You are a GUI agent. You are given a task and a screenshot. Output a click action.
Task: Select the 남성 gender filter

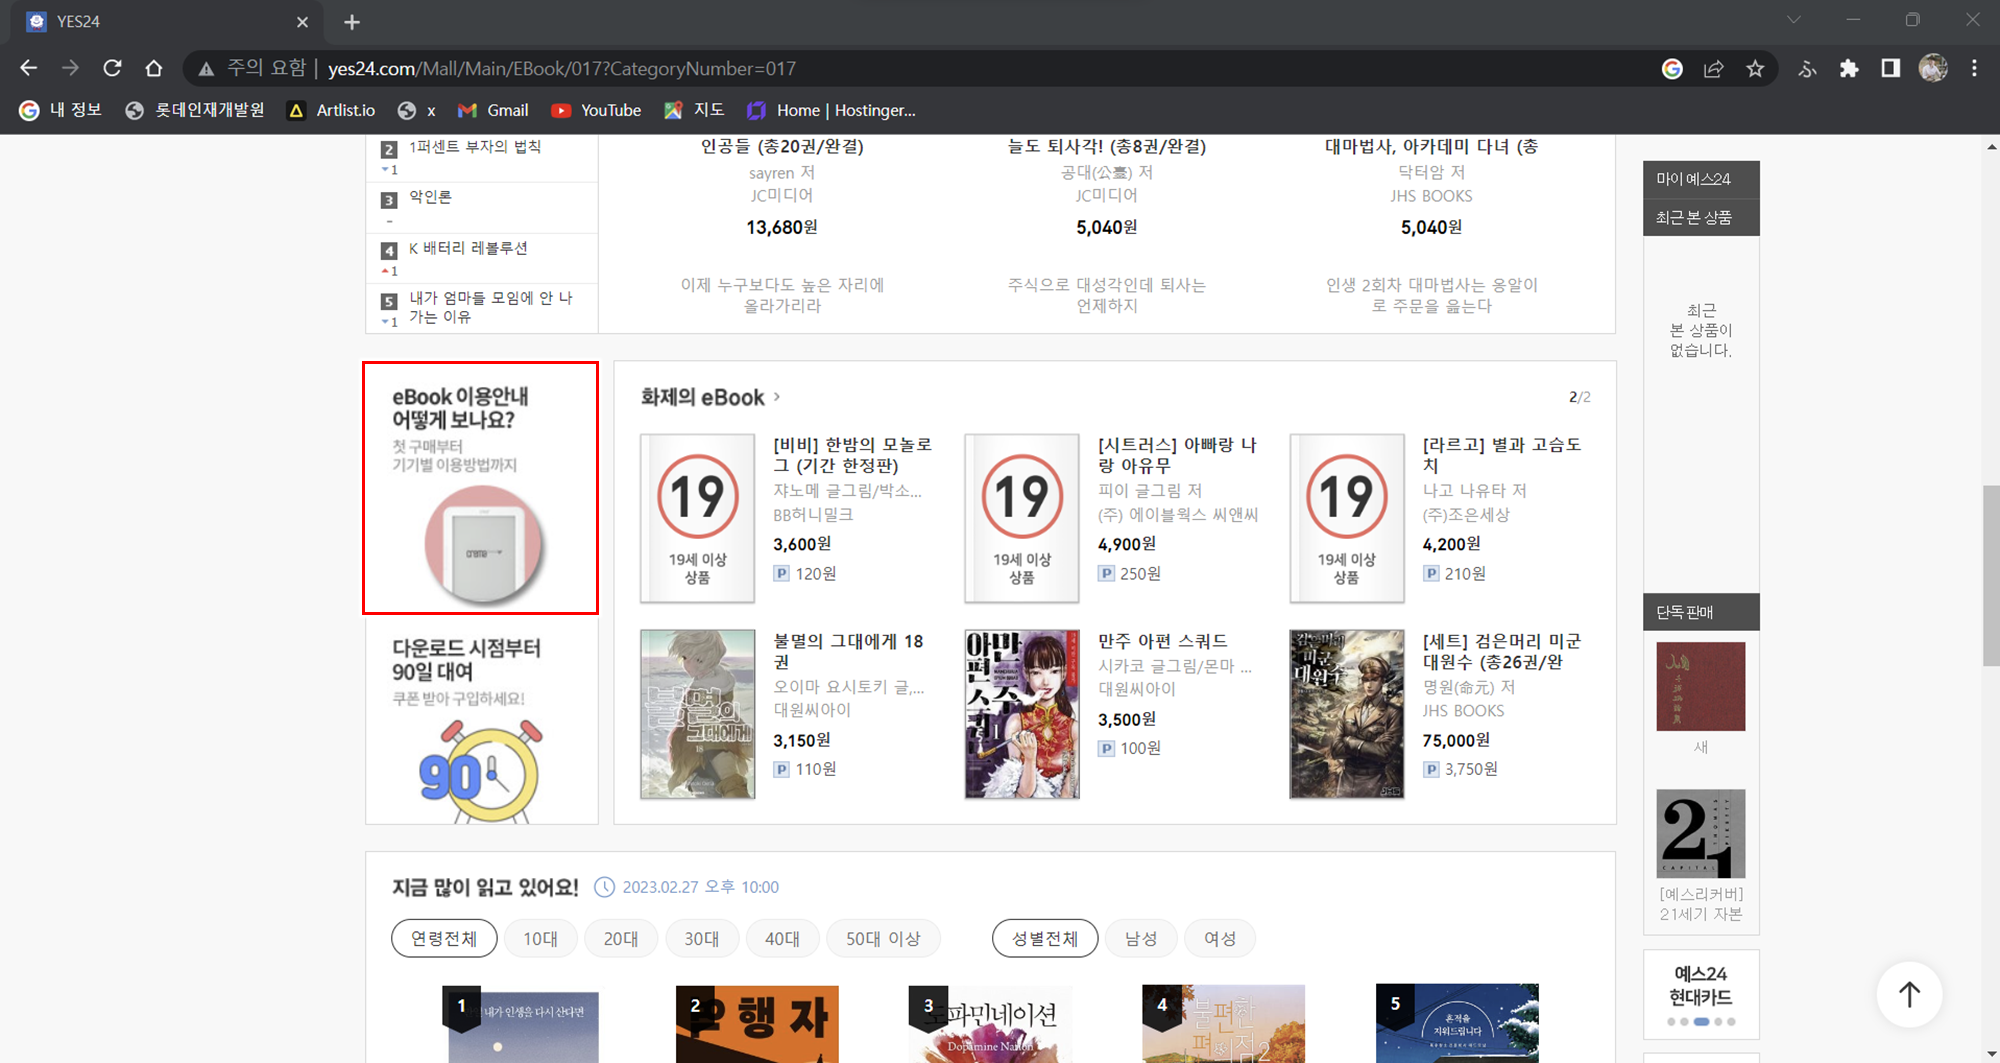tap(1141, 938)
